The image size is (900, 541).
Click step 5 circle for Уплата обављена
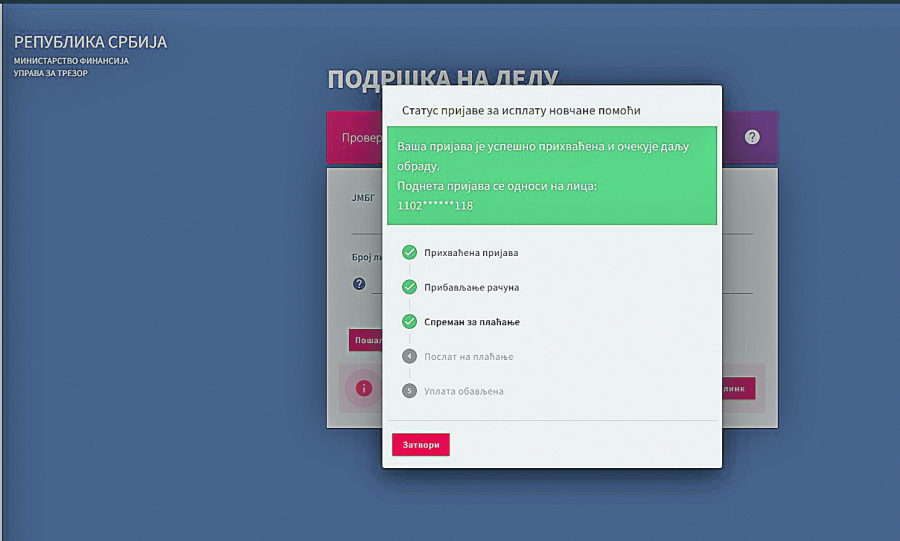point(409,391)
